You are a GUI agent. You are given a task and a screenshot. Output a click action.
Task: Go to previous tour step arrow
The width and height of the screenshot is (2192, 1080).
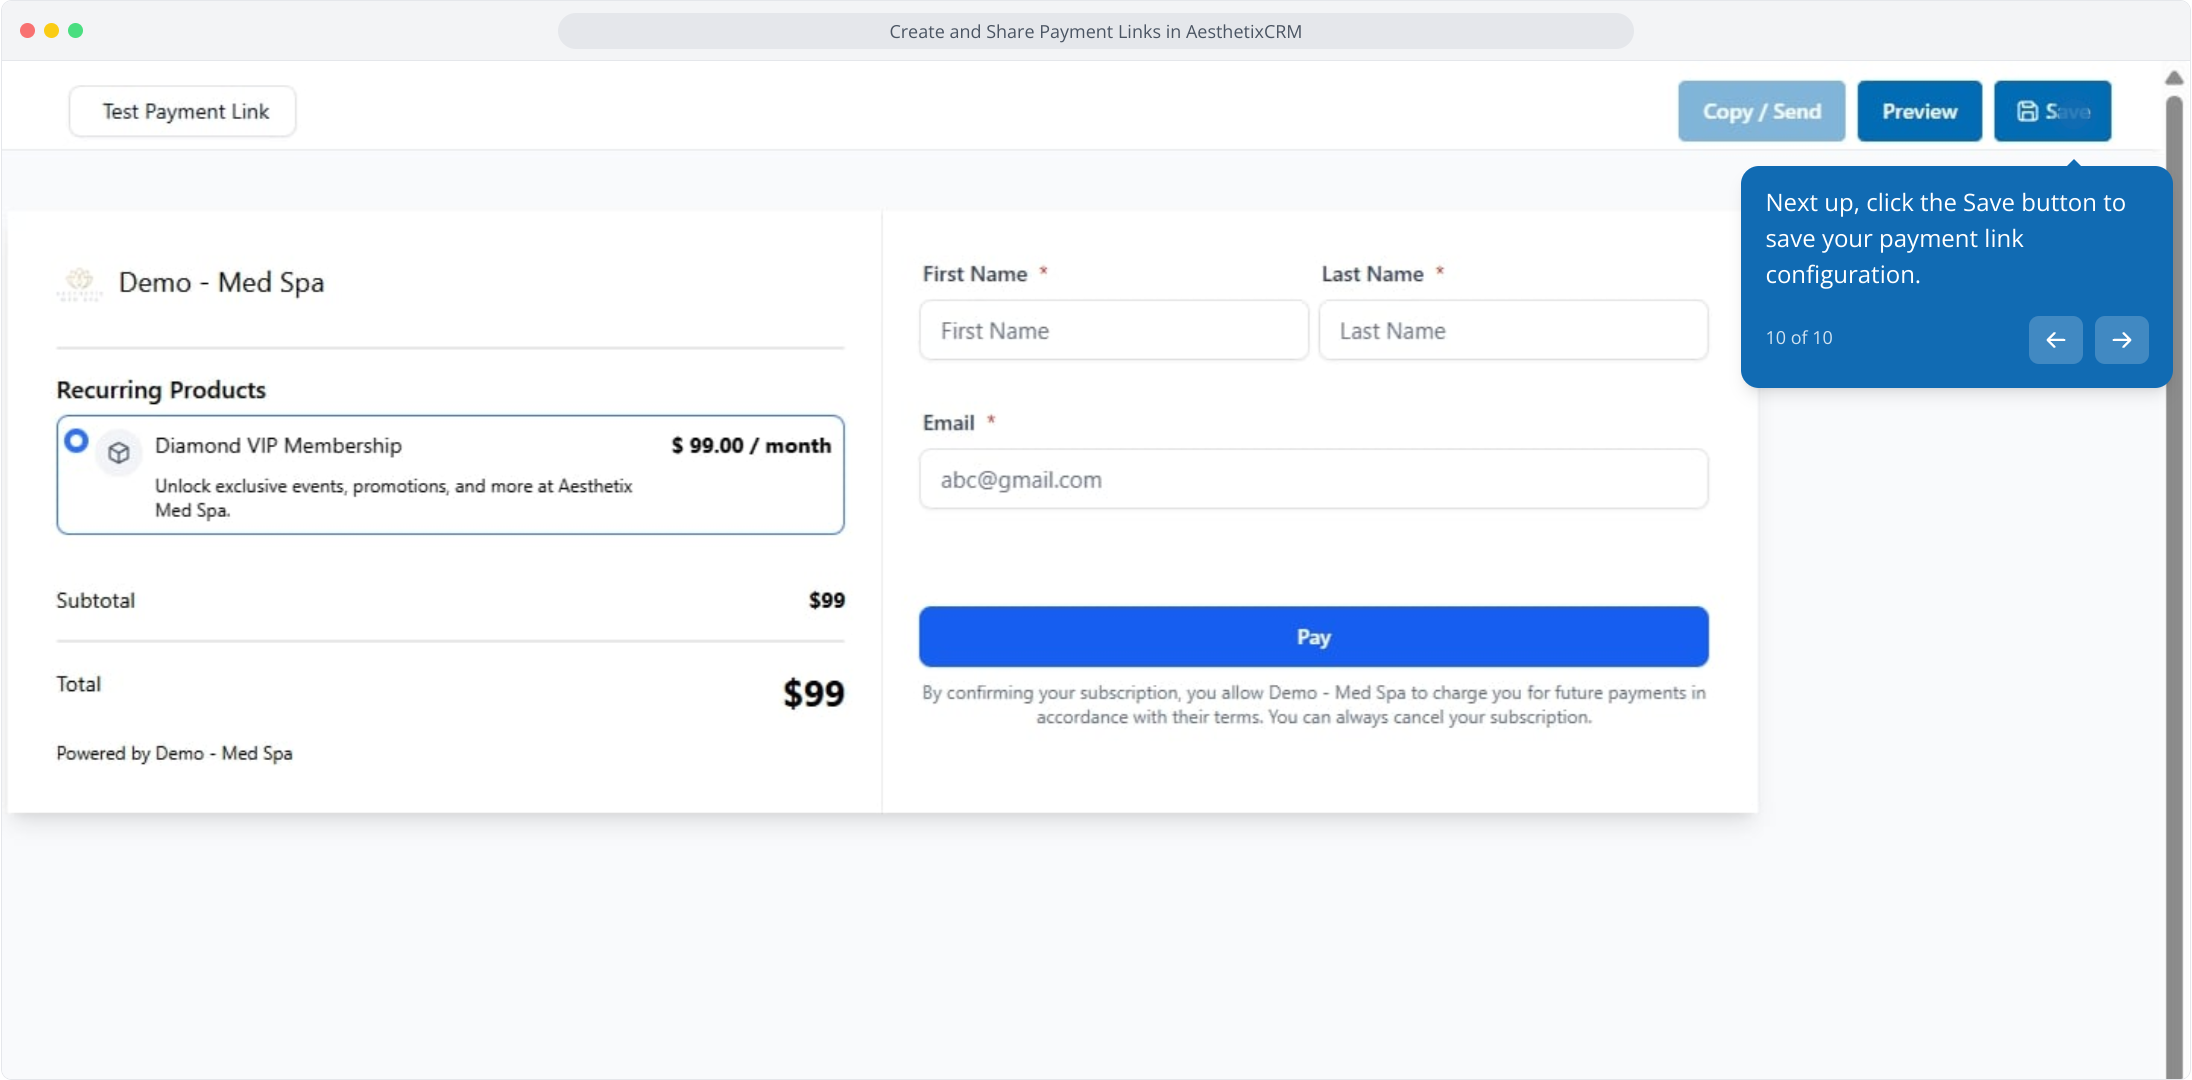click(2055, 340)
